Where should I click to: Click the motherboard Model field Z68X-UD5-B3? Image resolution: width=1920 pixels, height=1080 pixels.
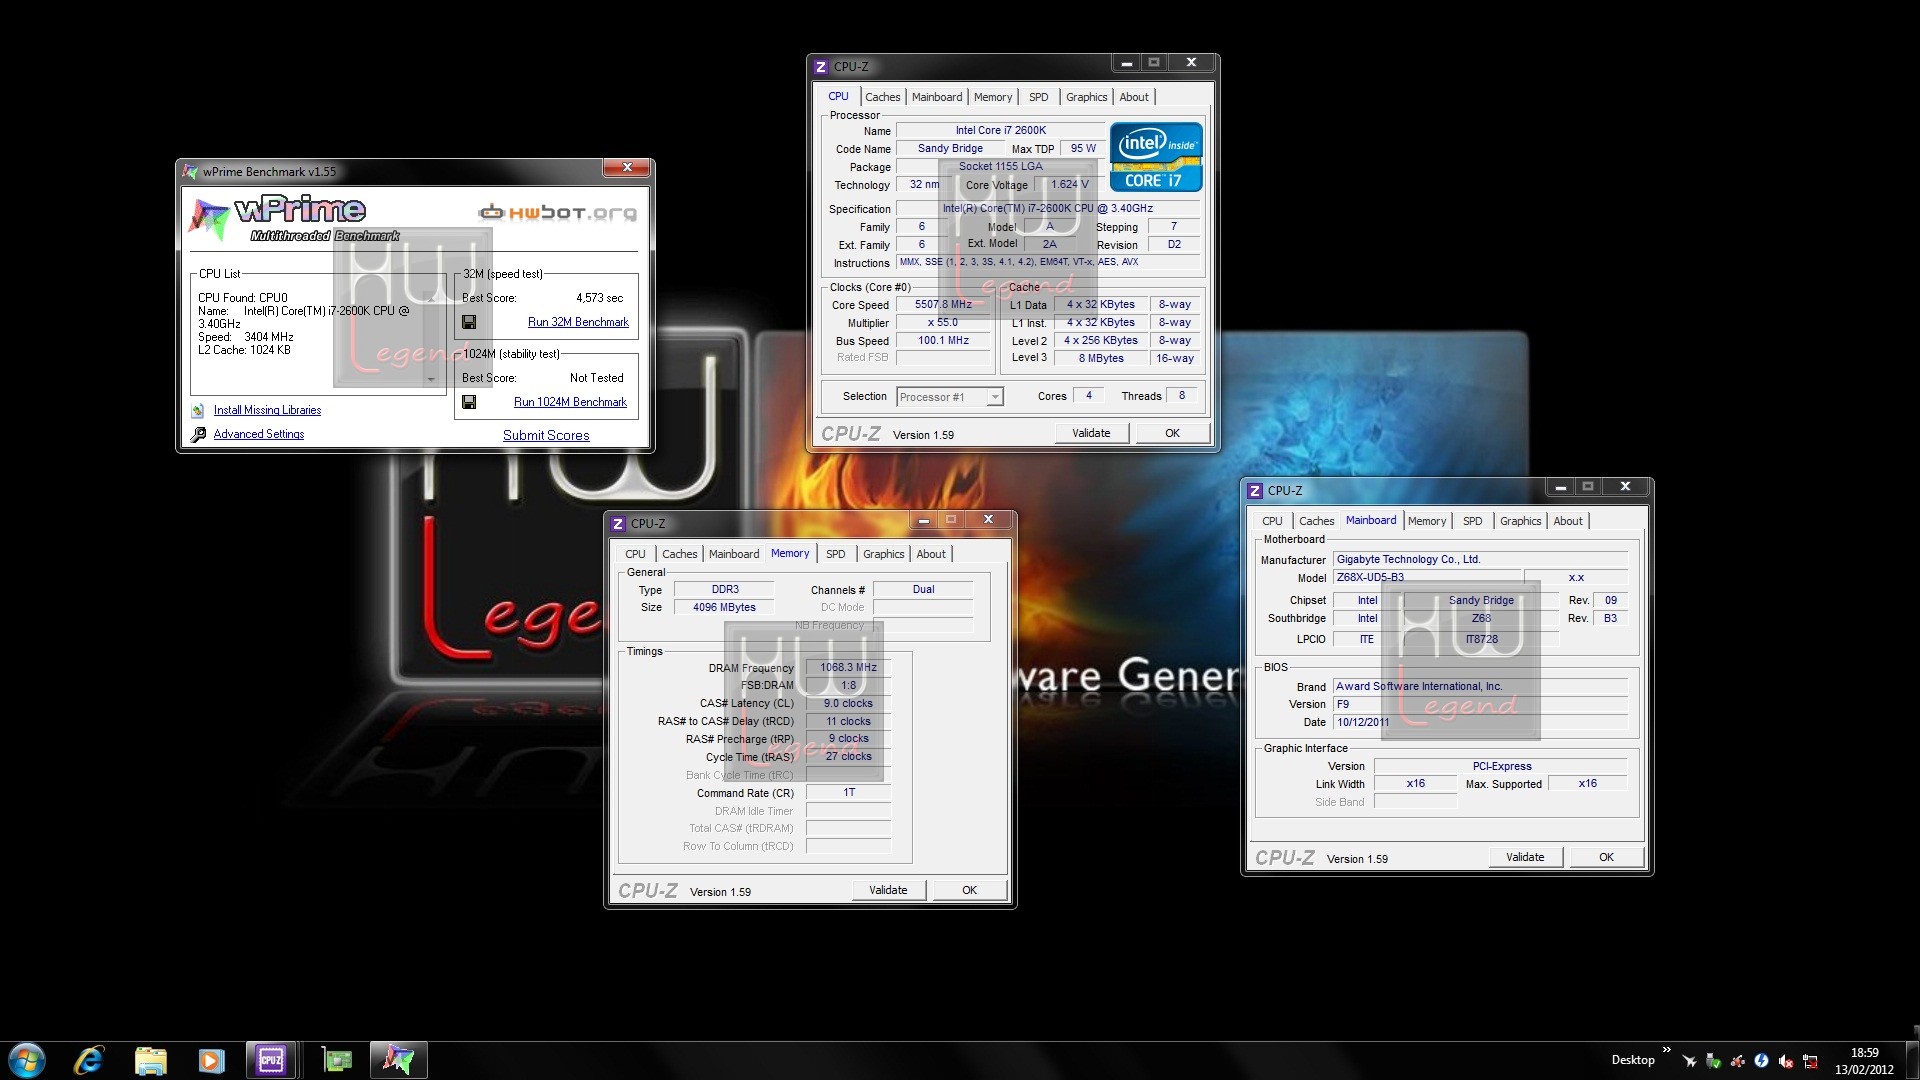pos(1427,578)
